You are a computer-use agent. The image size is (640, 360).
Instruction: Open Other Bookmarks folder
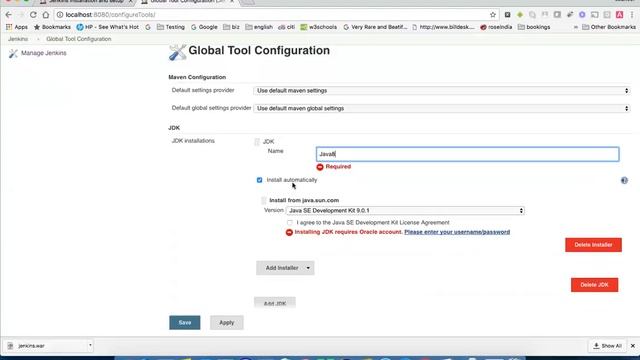pyautogui.click(x=609, y=27)
